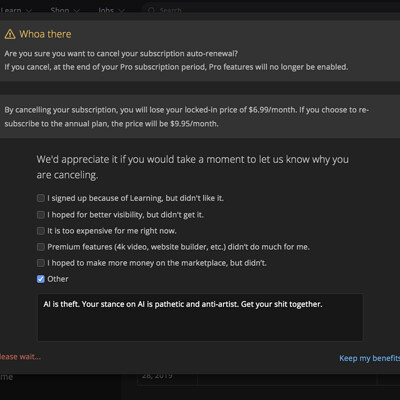This screenshot has width=400, height=400.
Task: Select 'Premium features didn't do much' checkbox
Action: click(41, 247)
